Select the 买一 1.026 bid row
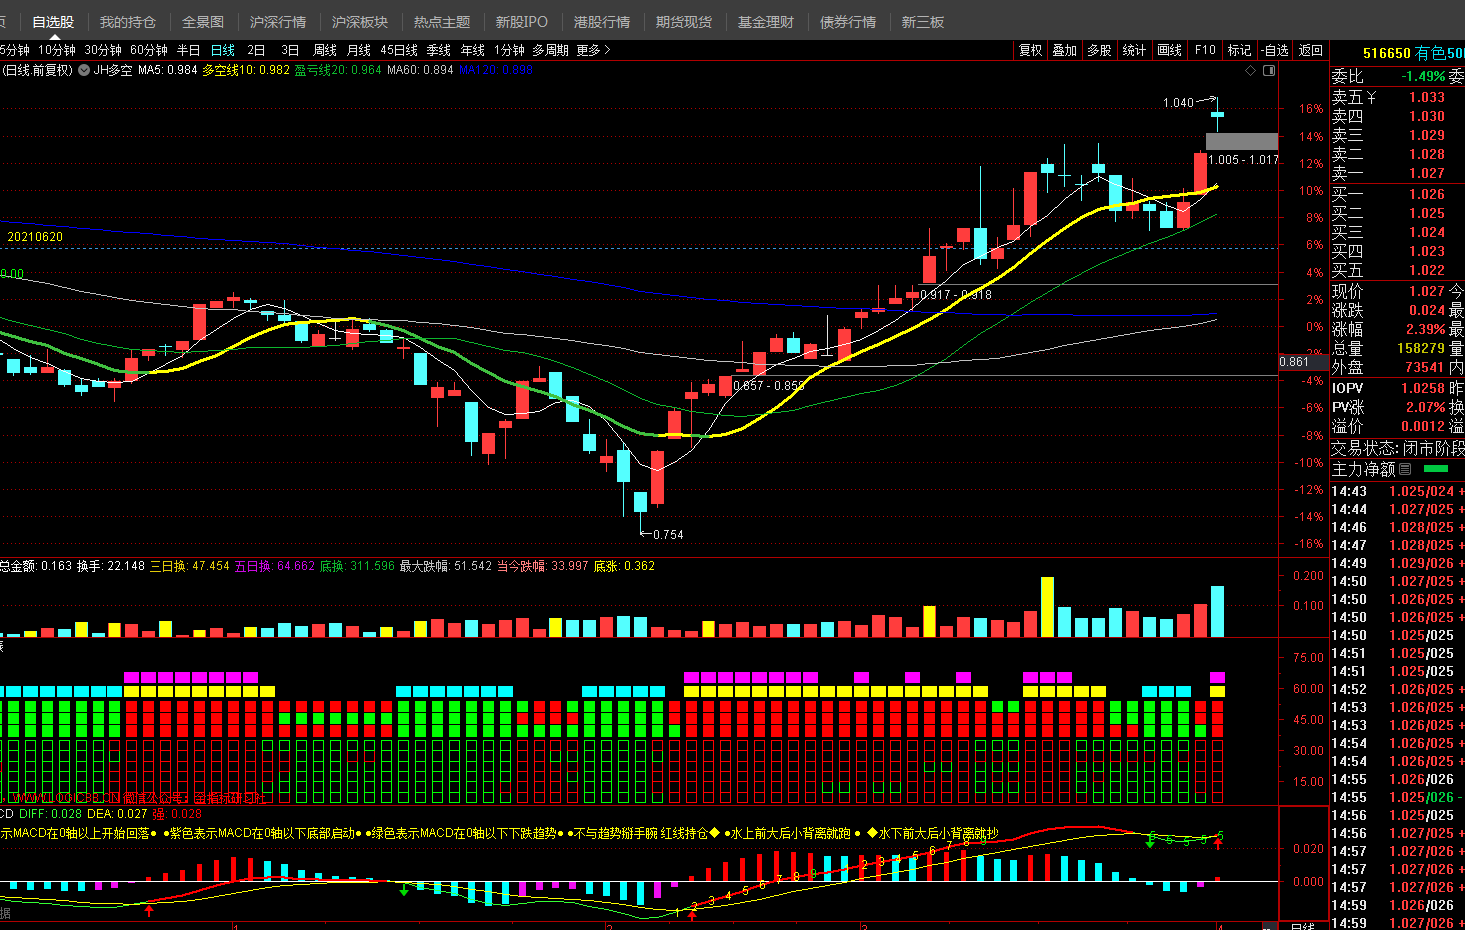 (x=1396, y=194)
